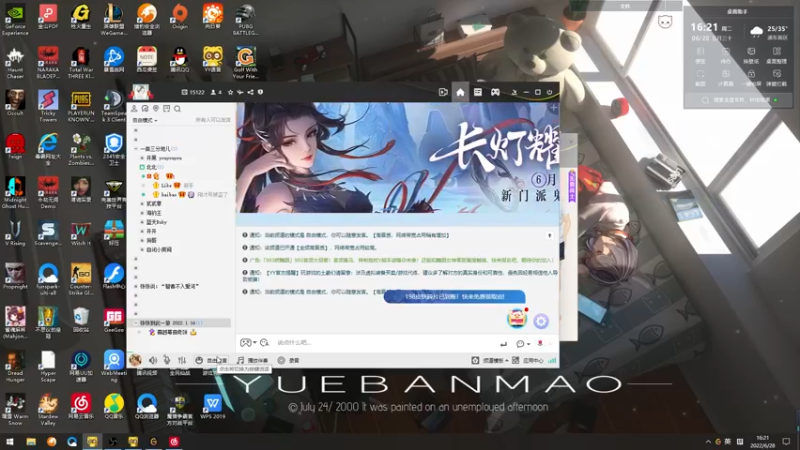Image resolution: width=800 pixels, height=450 pixels.
Task: Click the contacts person icon in sidebar
Action: (134, 109)
